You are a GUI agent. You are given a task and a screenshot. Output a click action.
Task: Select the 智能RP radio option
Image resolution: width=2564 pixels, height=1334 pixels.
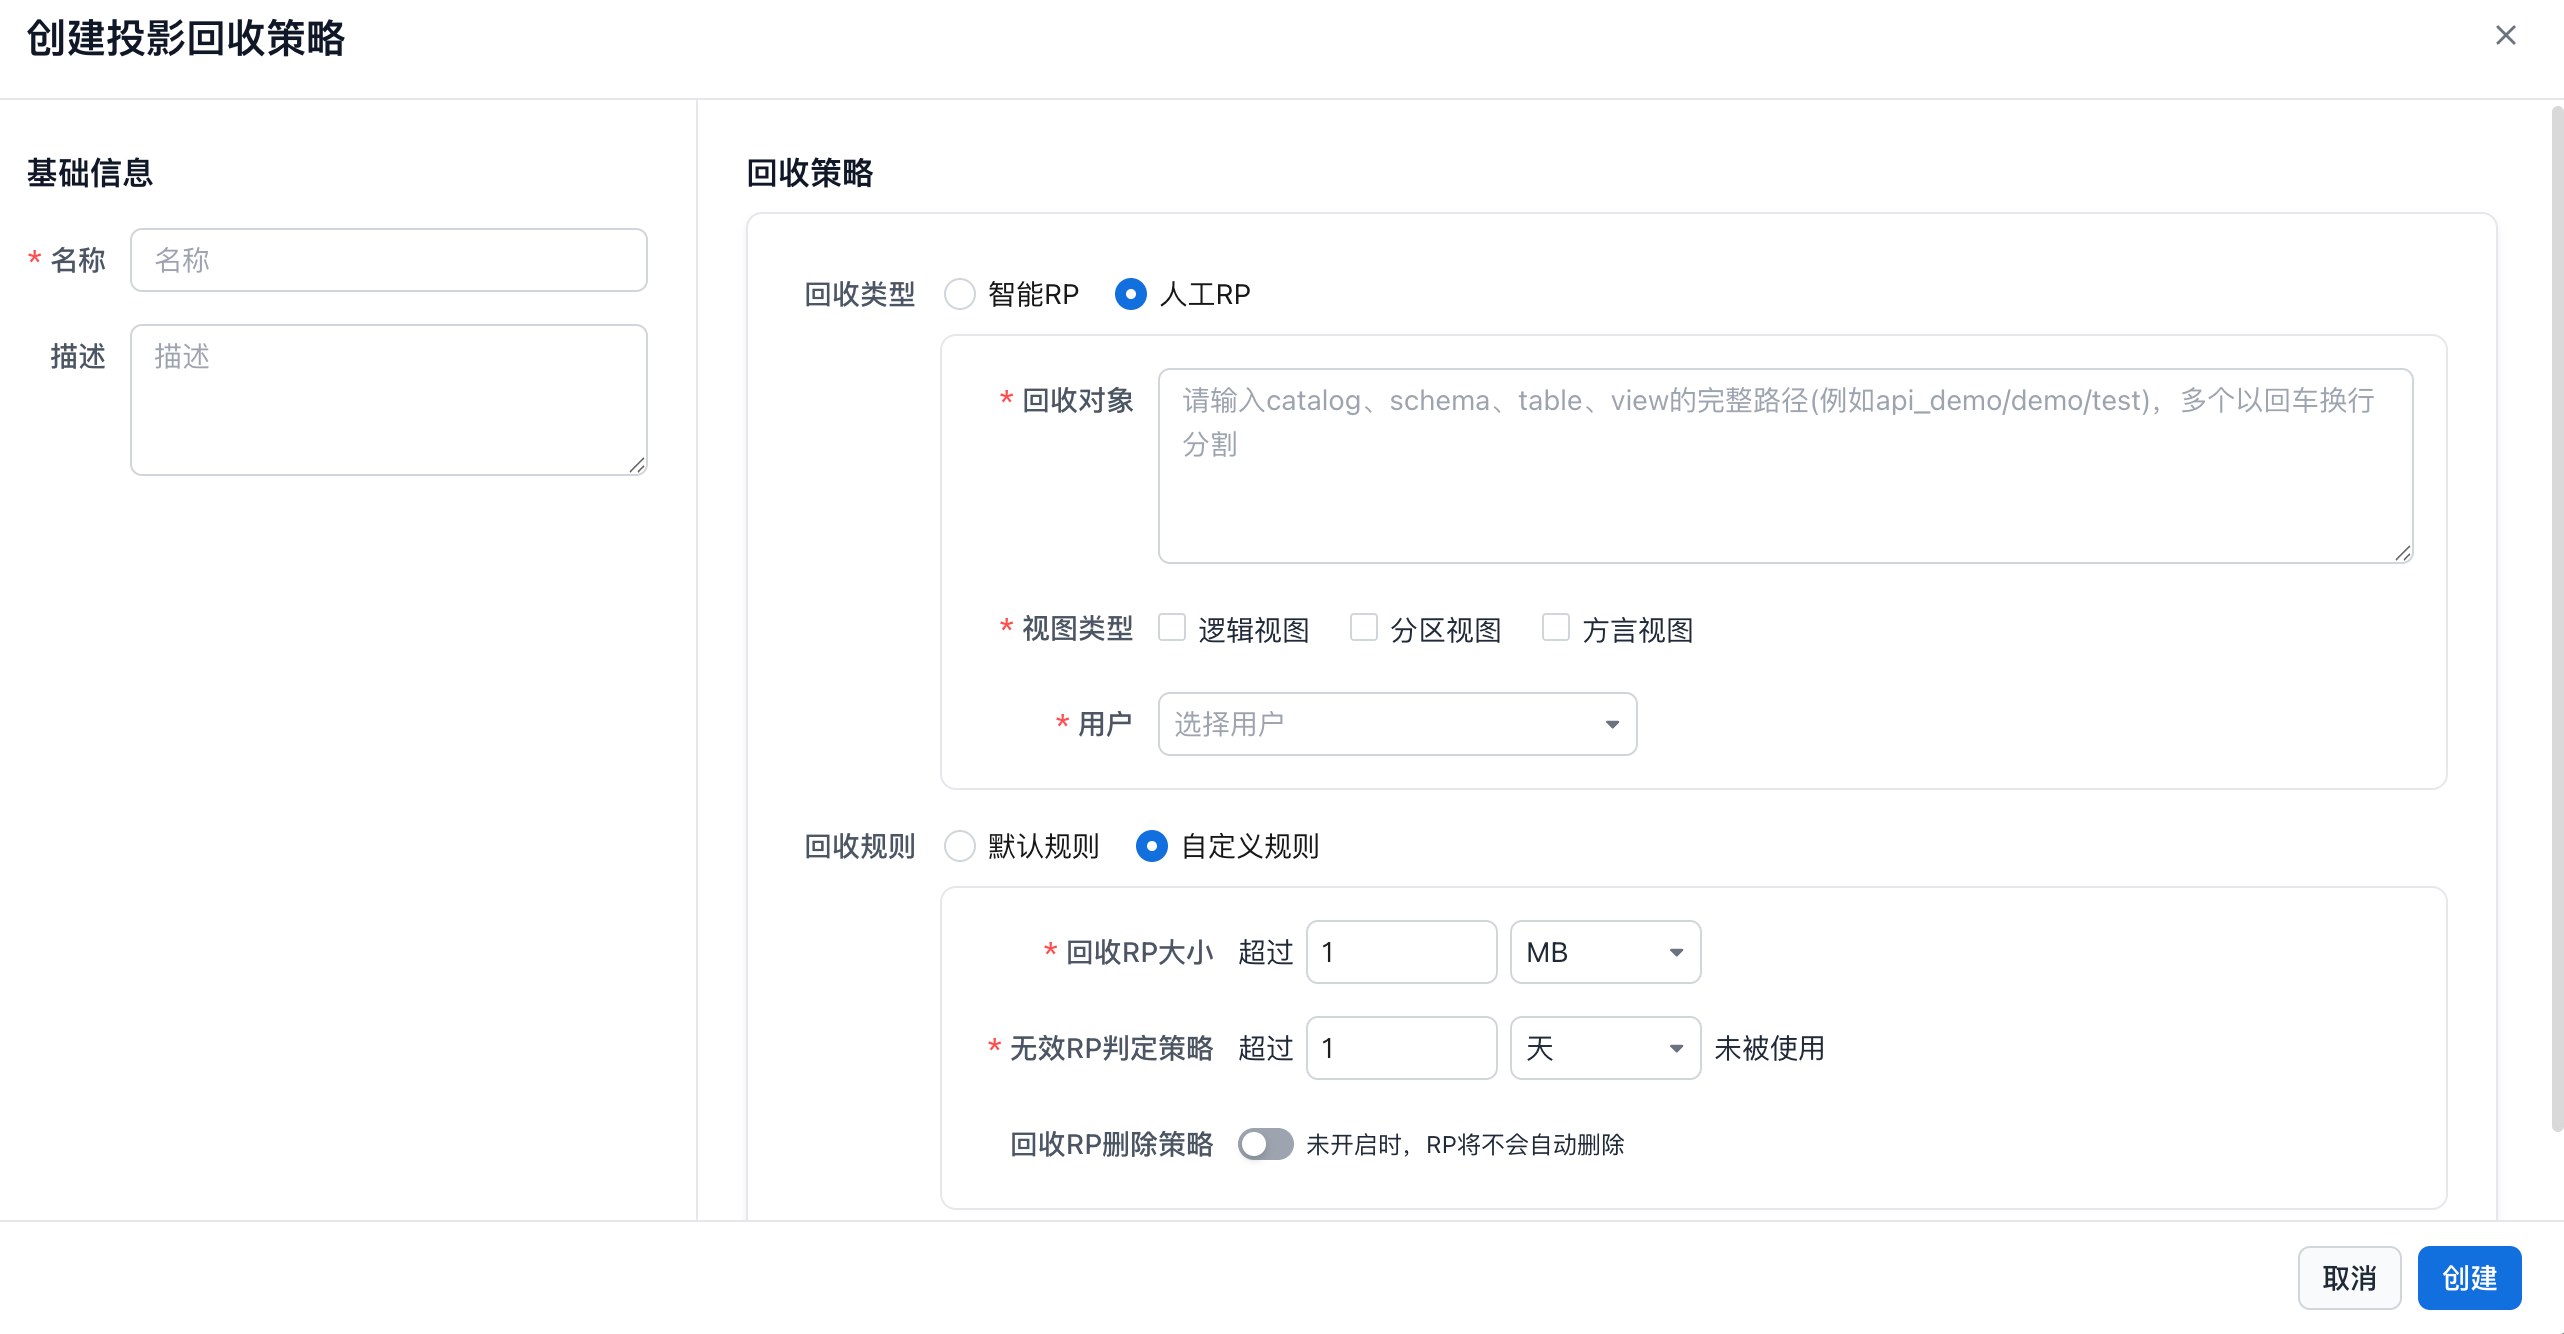tap(960, 294)
